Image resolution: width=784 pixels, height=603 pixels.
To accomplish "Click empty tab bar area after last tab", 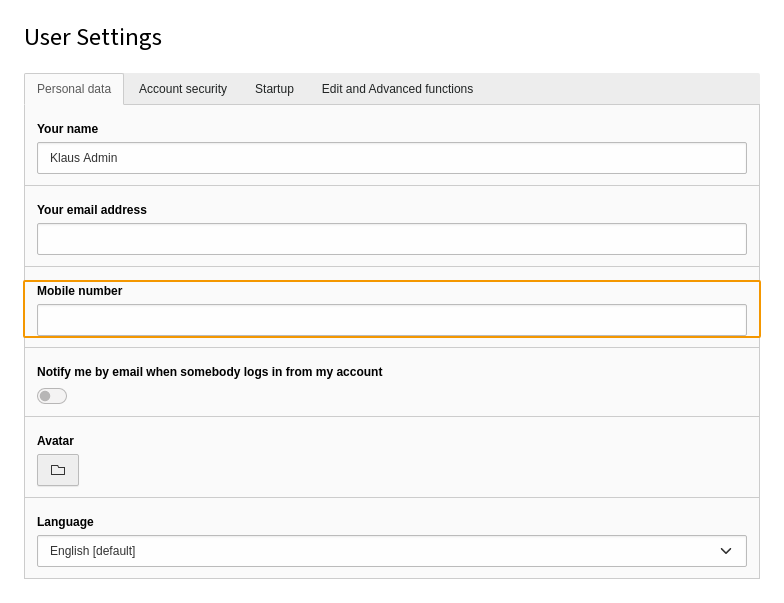I will coord(620,89).
